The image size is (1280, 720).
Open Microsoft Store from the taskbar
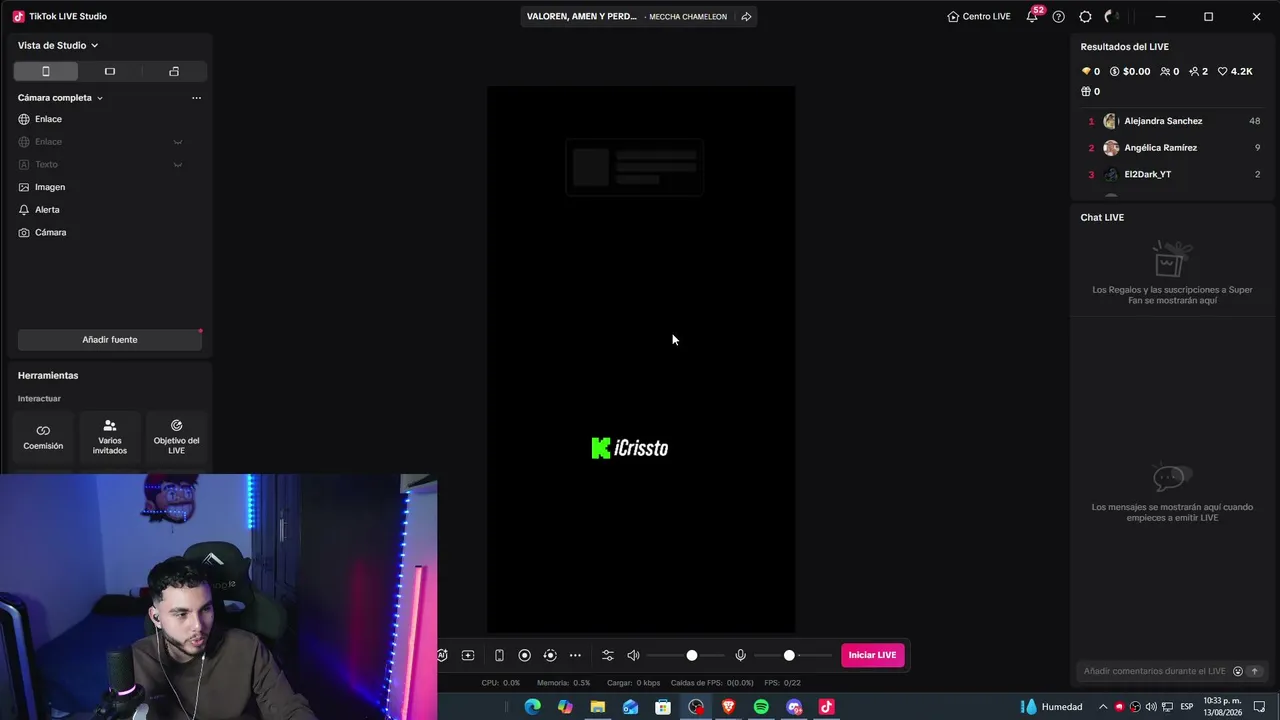coord(663,707)
